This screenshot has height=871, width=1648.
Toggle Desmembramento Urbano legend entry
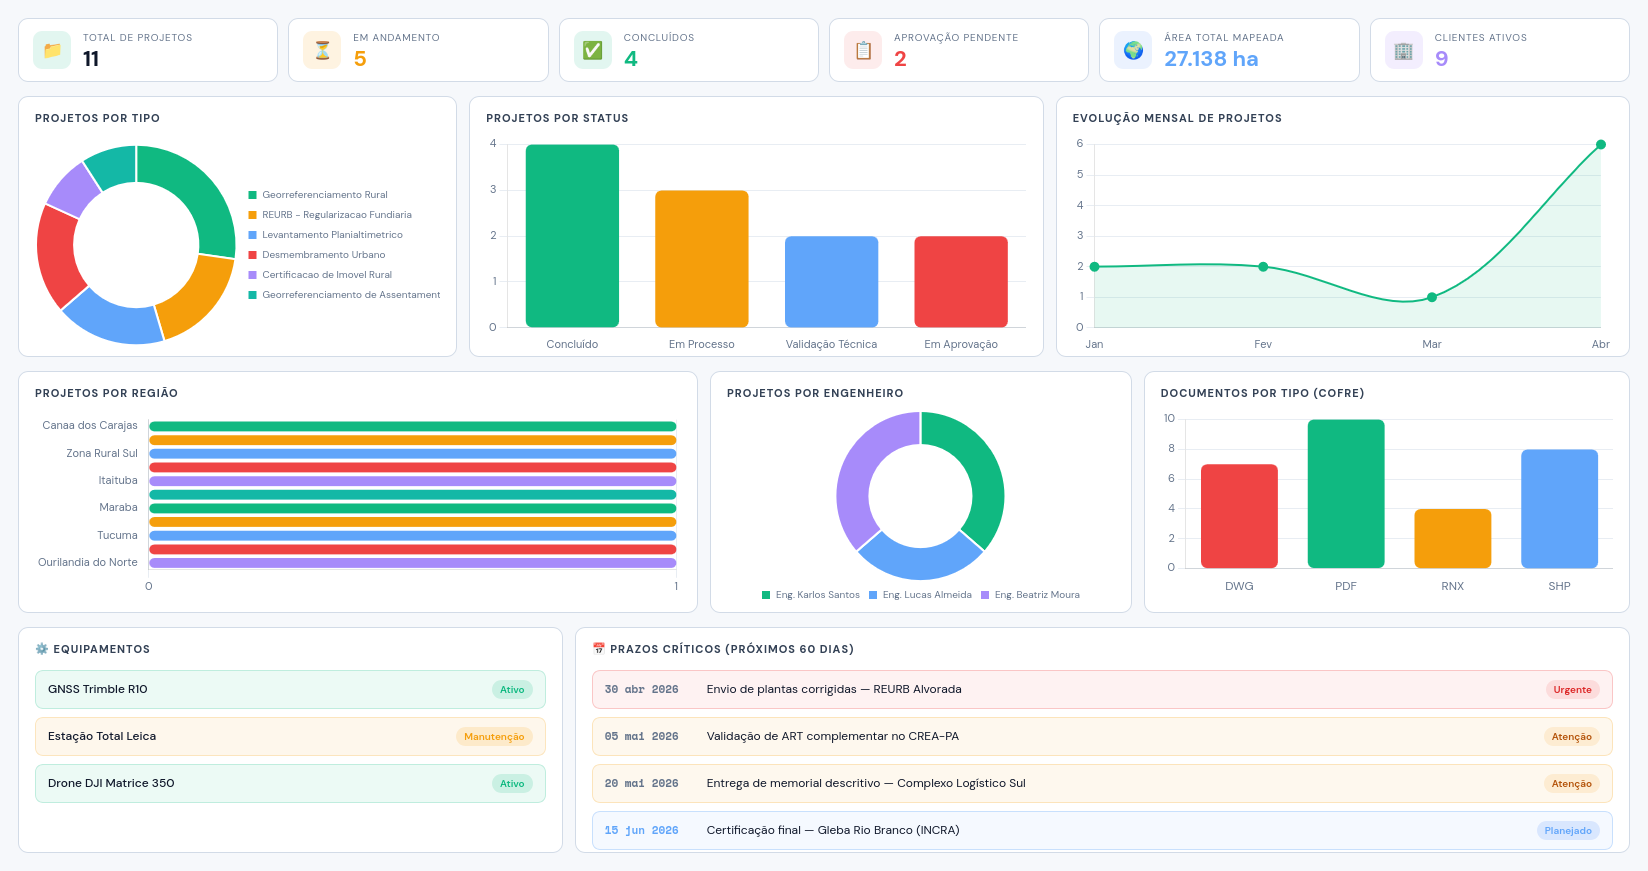pyautogui.click(x=317, y=255)
